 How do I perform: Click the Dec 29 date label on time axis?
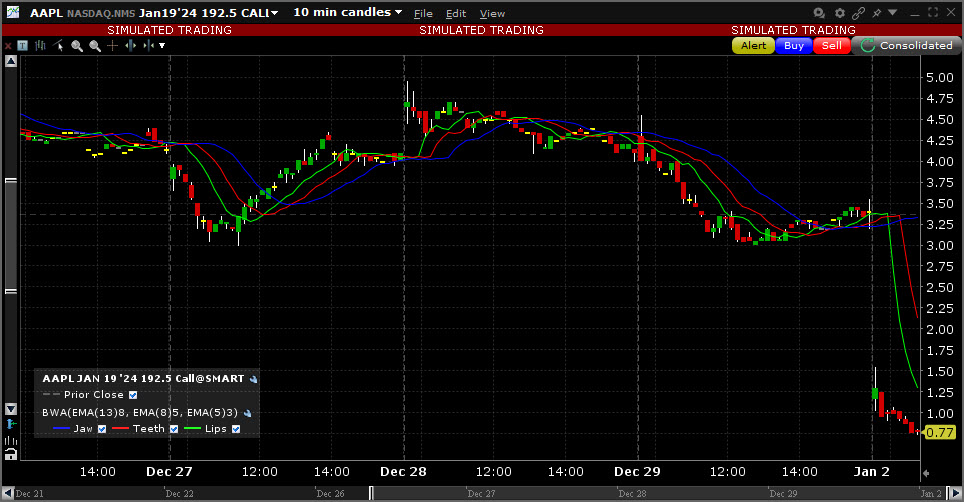(638, 472)
